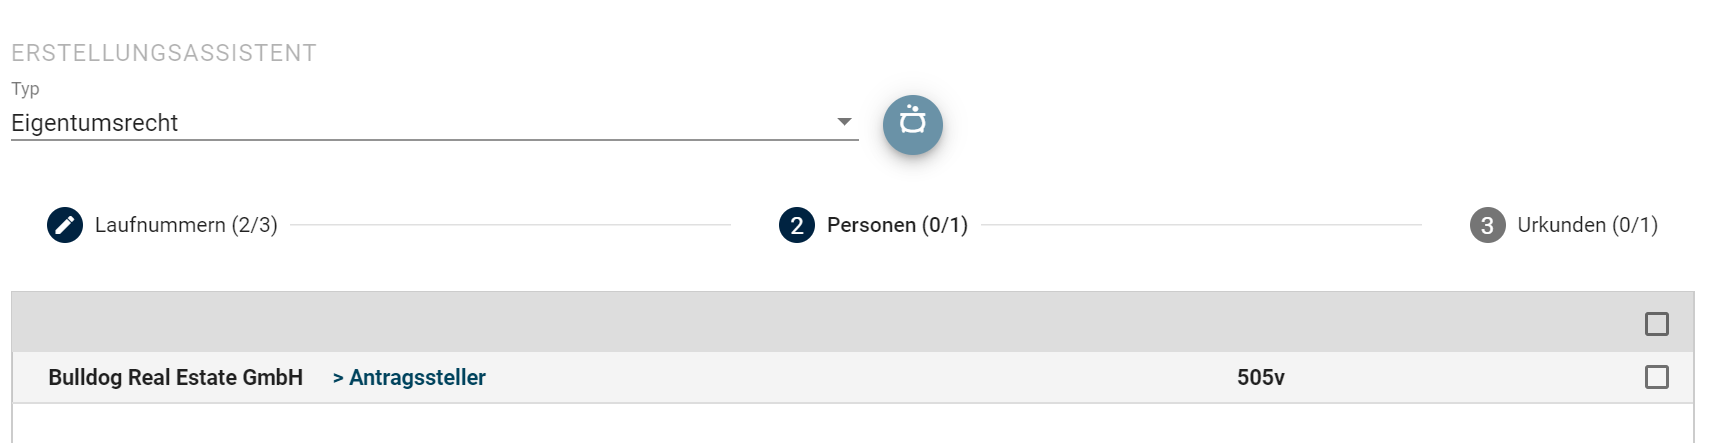1720x443 pixels.
Task: Click the gray table header bar
Action: [x=852, y=322]
